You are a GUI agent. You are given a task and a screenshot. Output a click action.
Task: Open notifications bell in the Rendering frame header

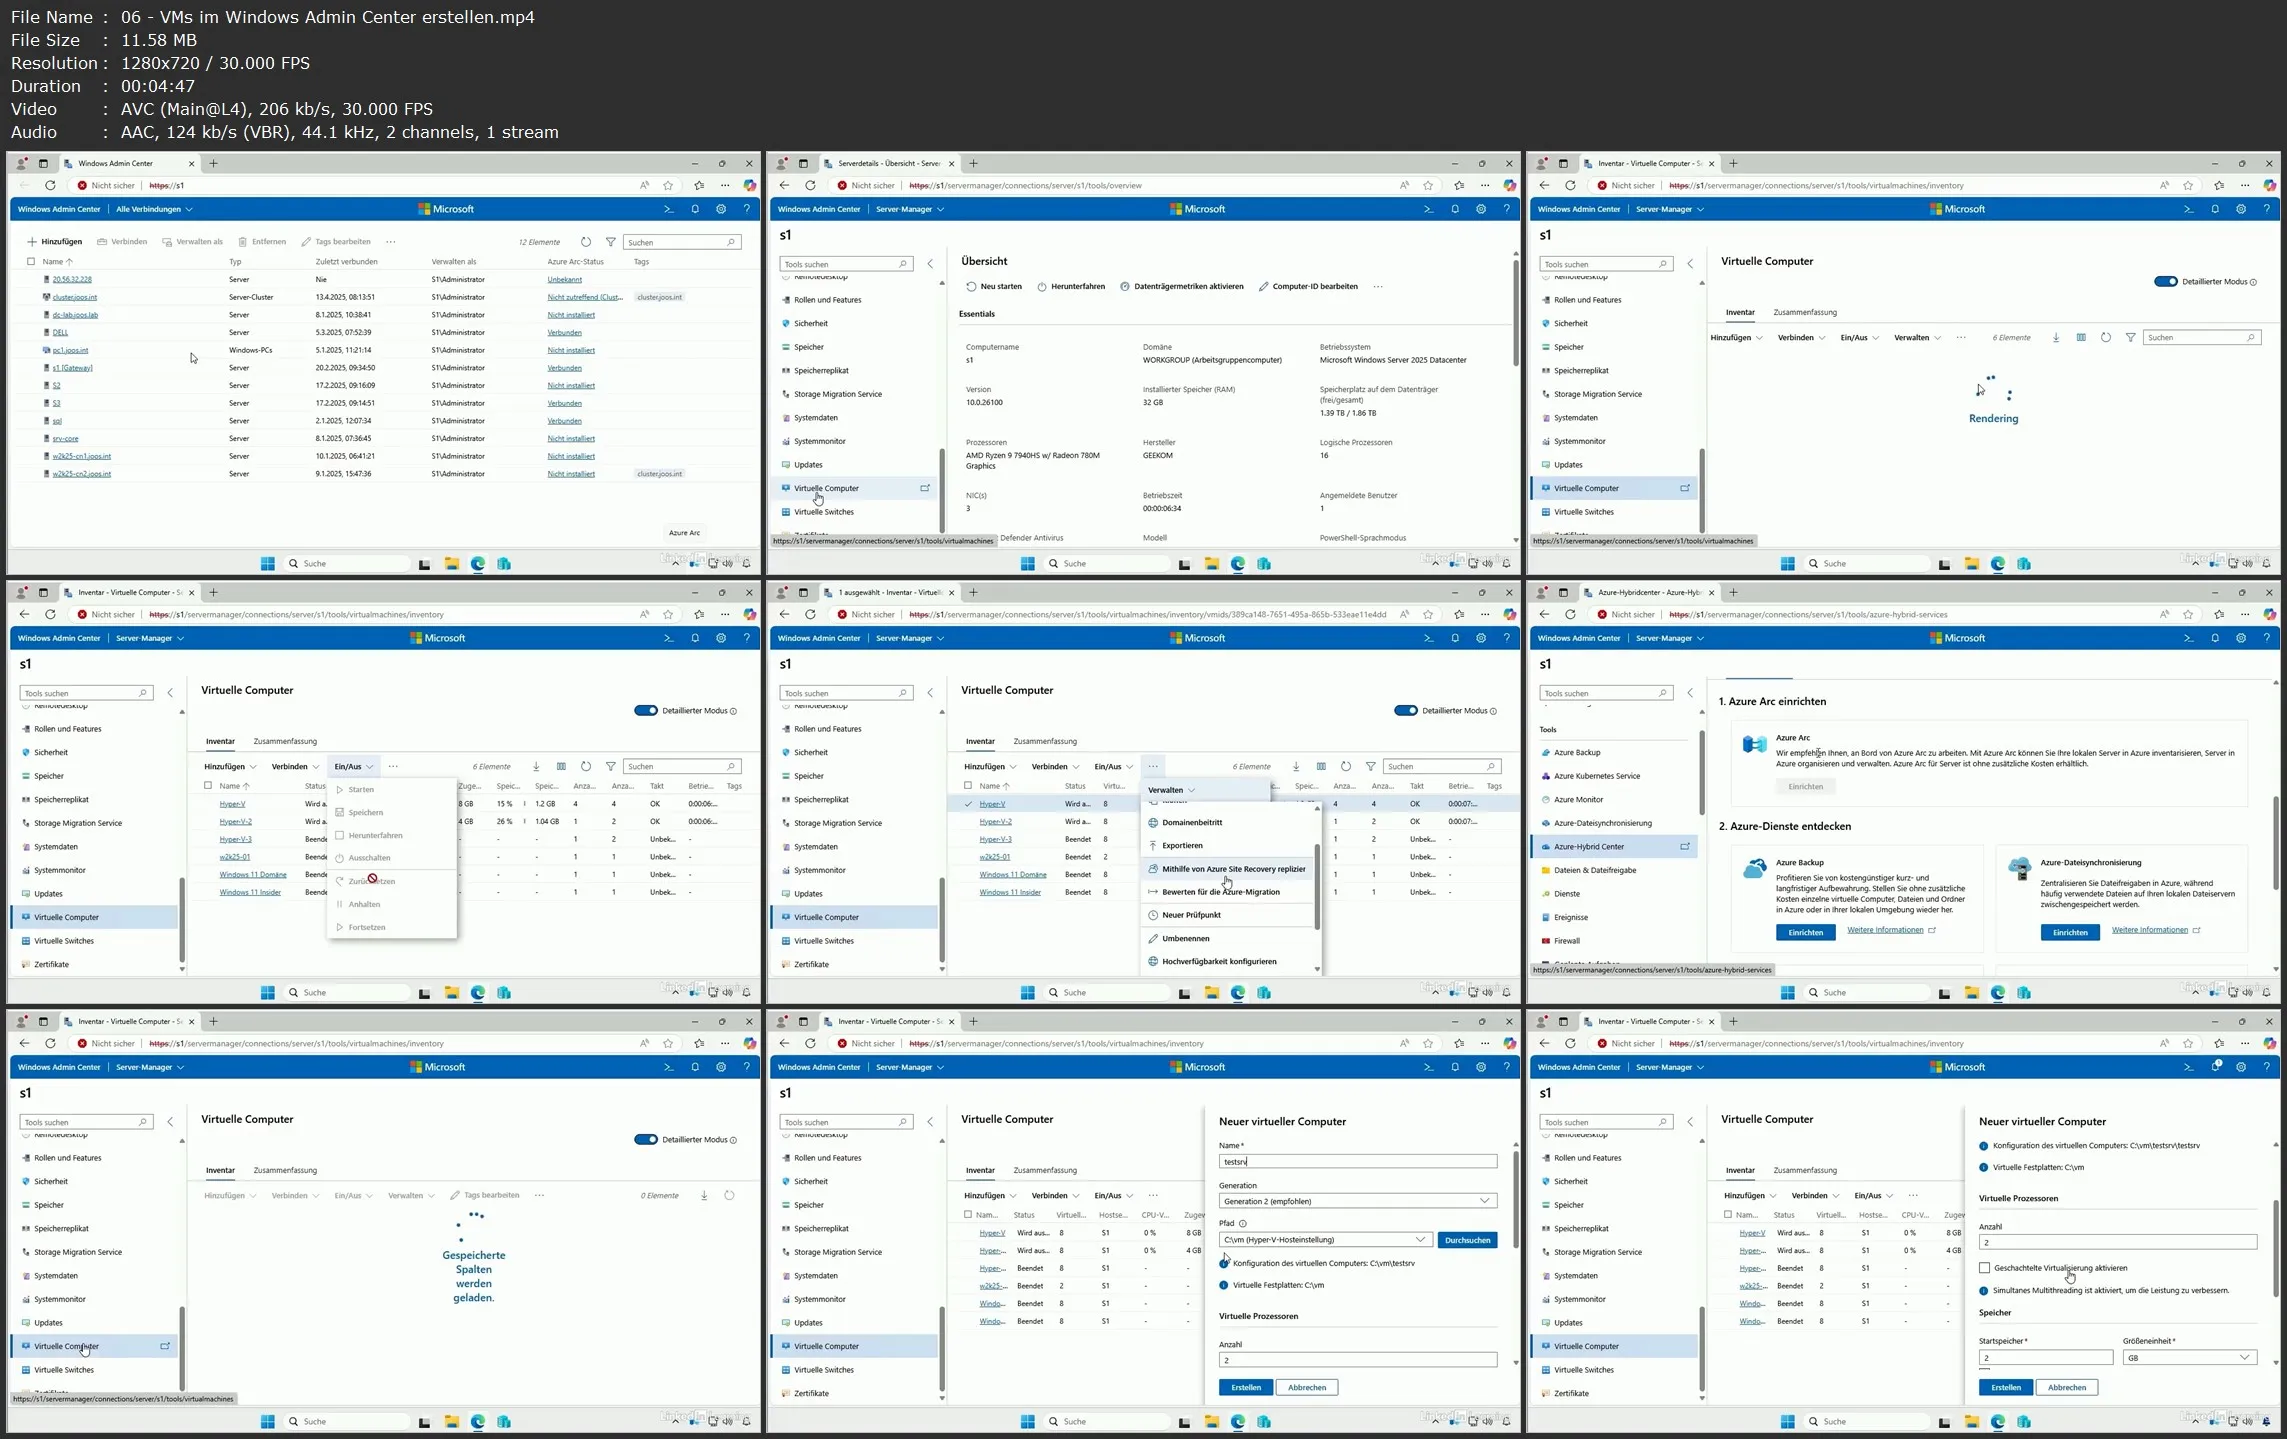(2215, 209)
